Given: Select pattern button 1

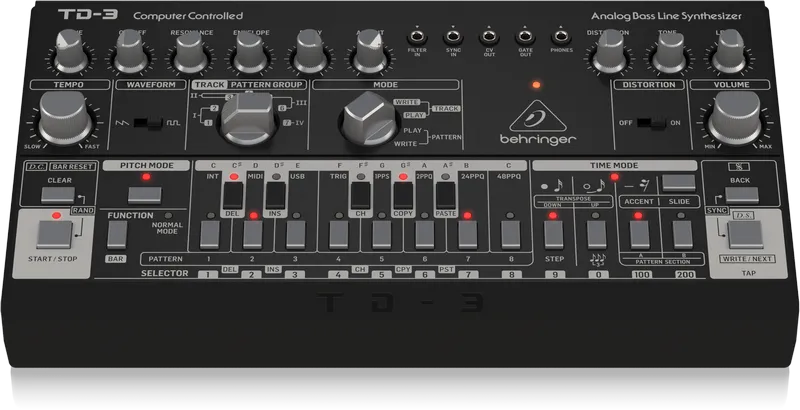Looking at the screenshot, I should pos(210,235).
